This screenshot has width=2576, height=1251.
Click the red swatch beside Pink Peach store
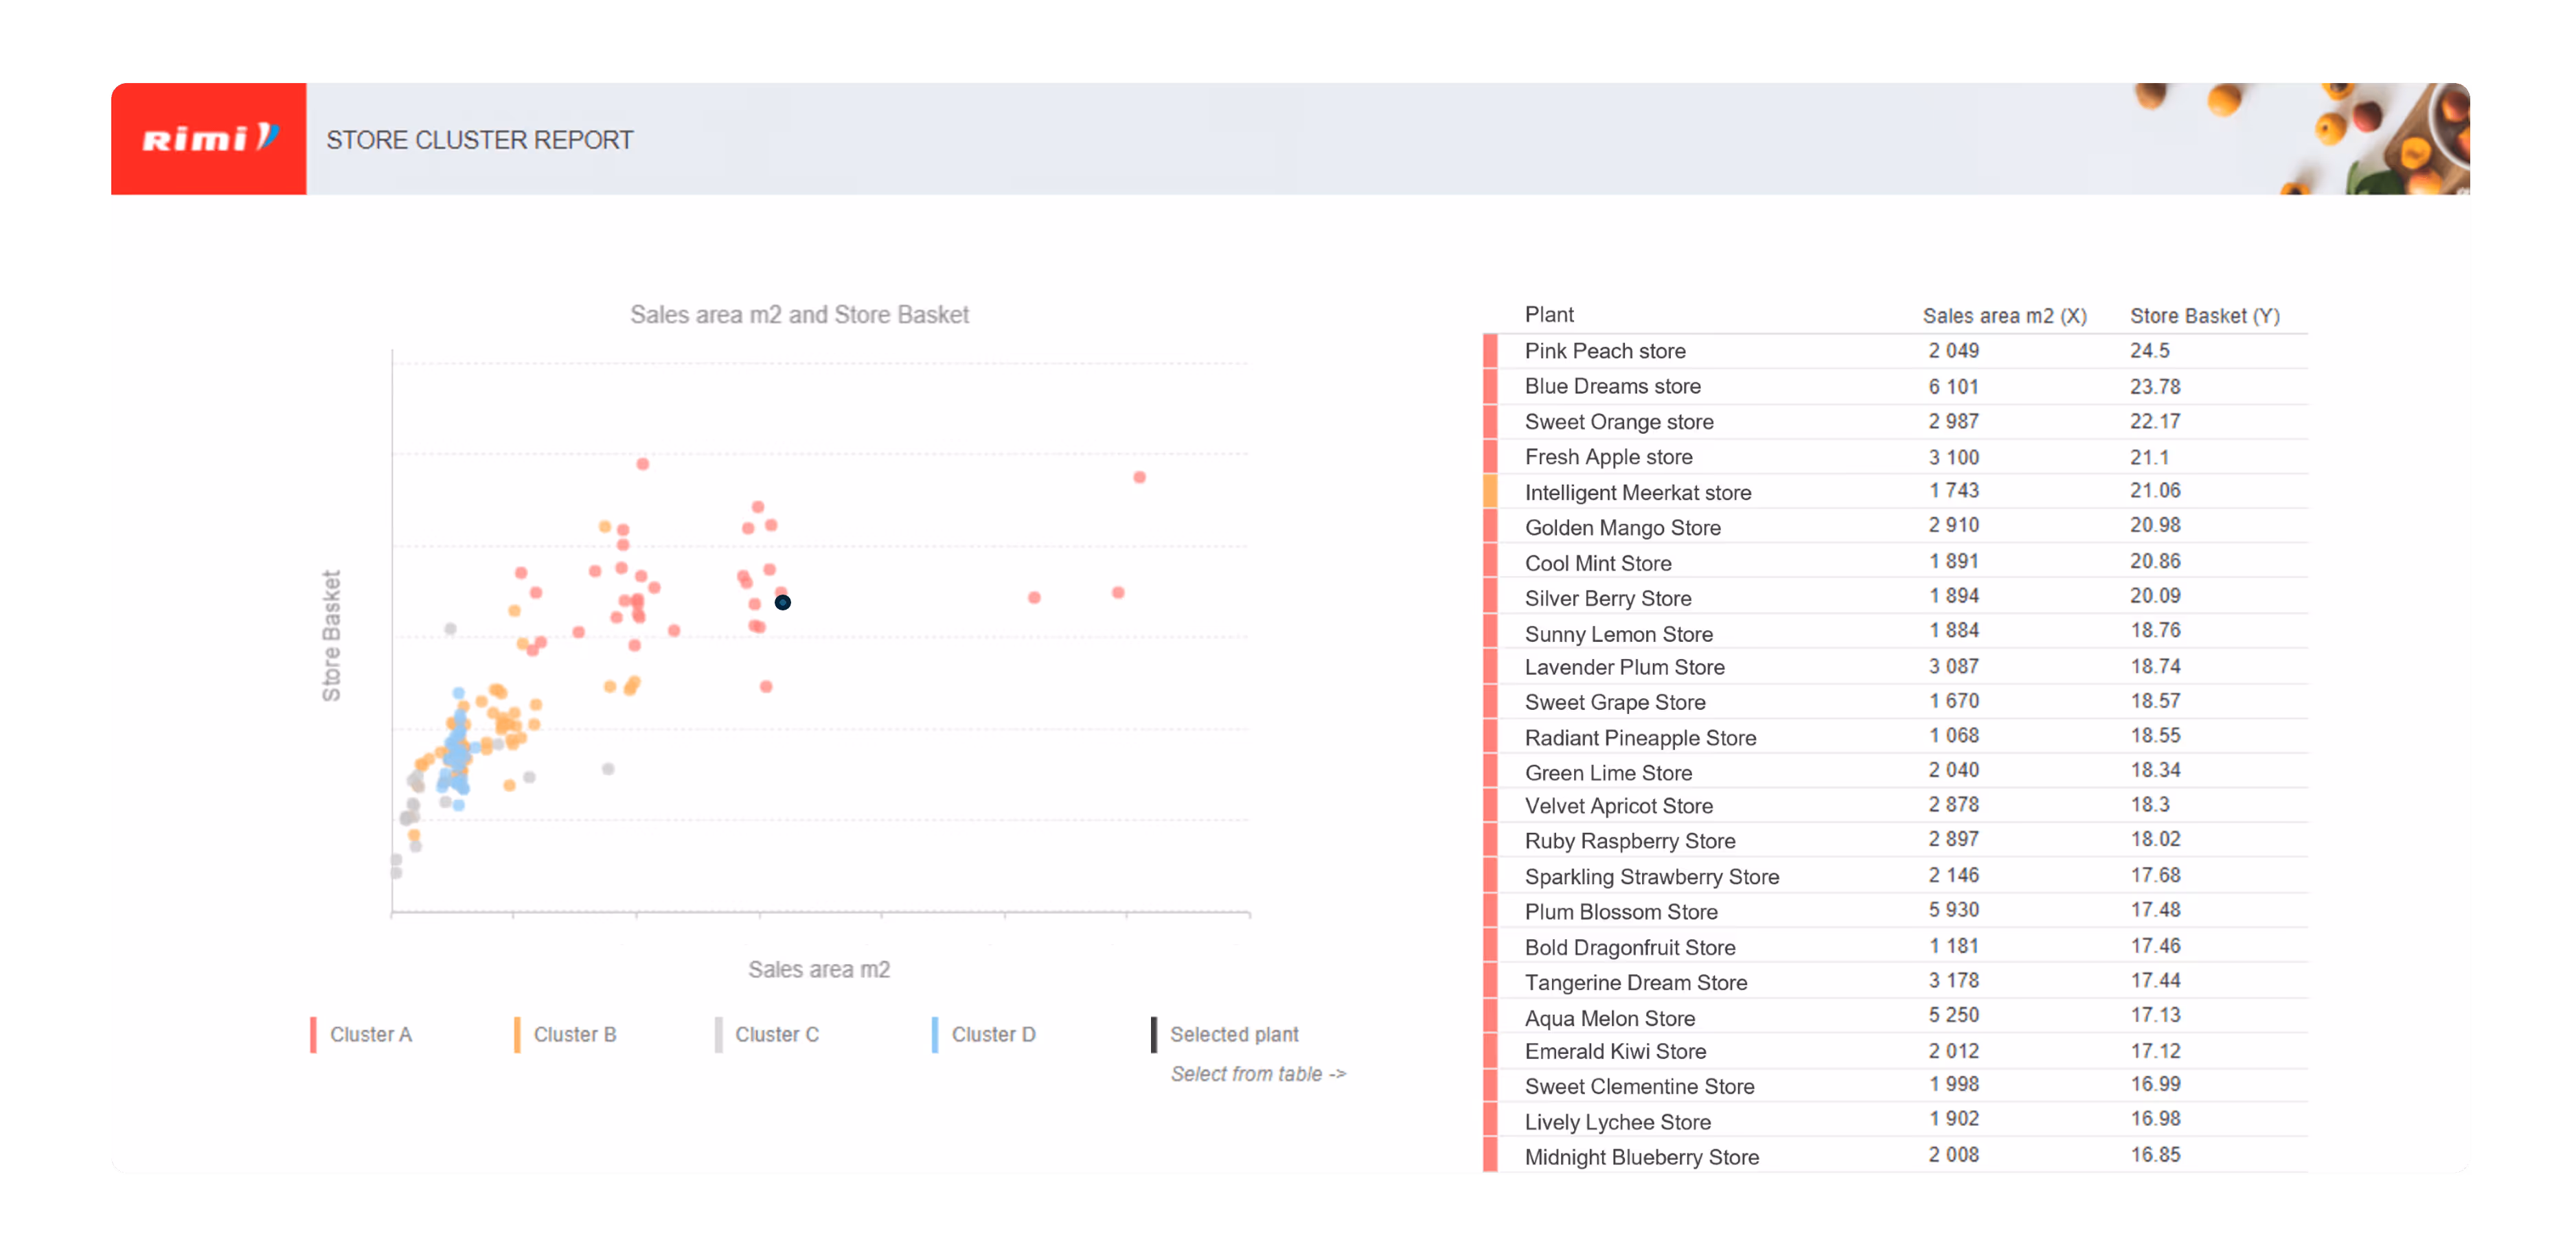1490,351
